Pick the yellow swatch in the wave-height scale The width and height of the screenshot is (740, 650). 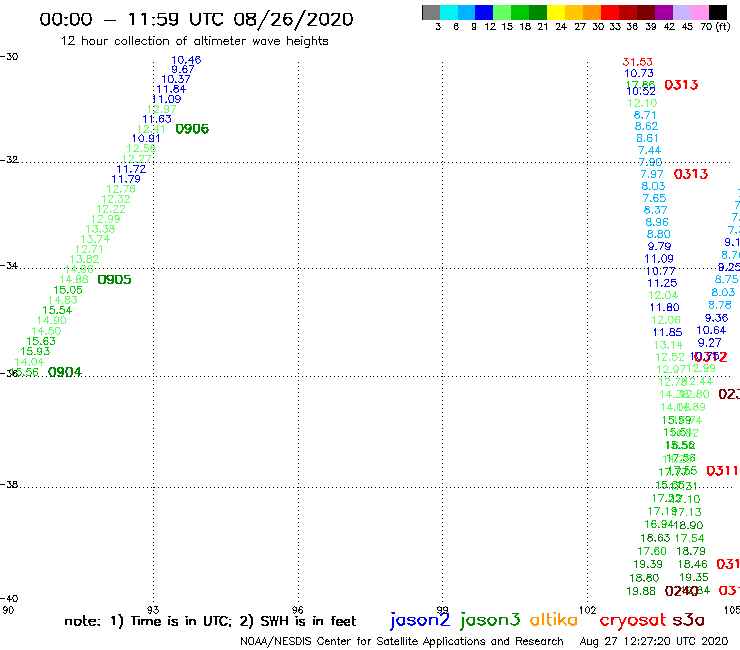click(x=556, y=12)
